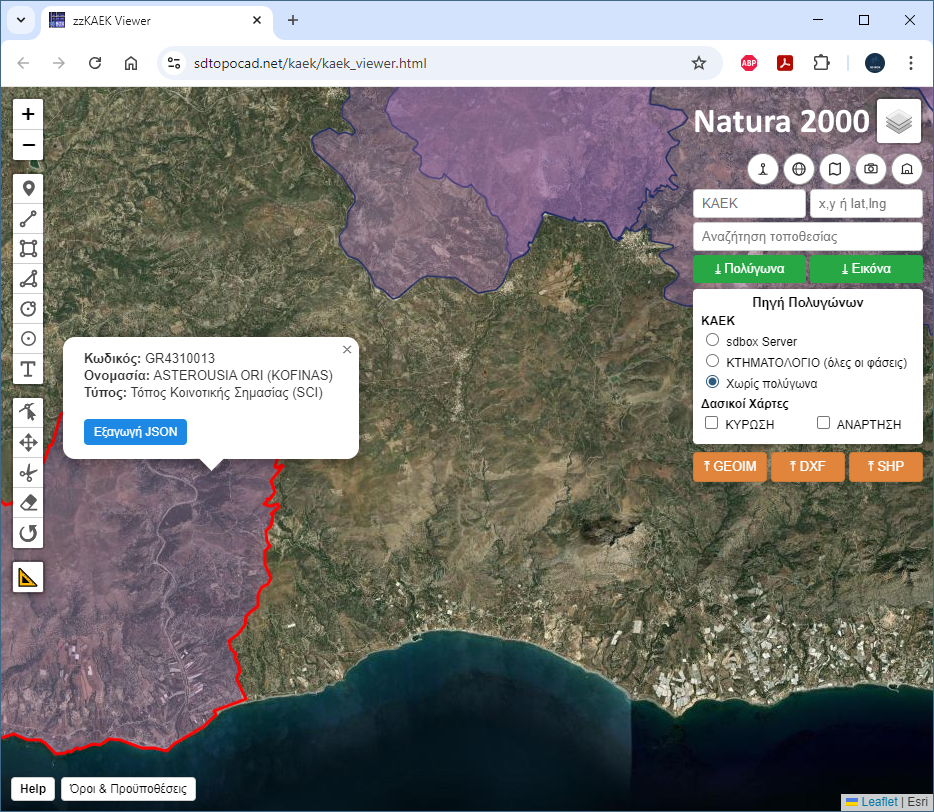Select the scissors cut tool
This screenshot has height=812, width=934.
28,472
